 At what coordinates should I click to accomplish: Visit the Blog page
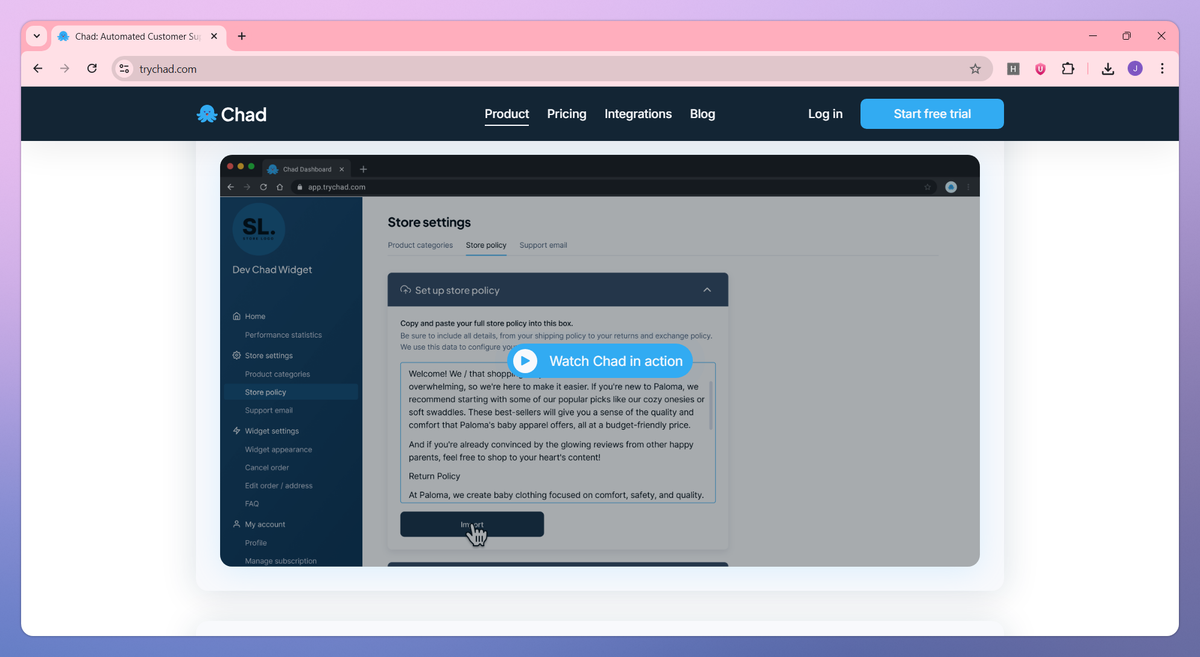click(703, 114)
